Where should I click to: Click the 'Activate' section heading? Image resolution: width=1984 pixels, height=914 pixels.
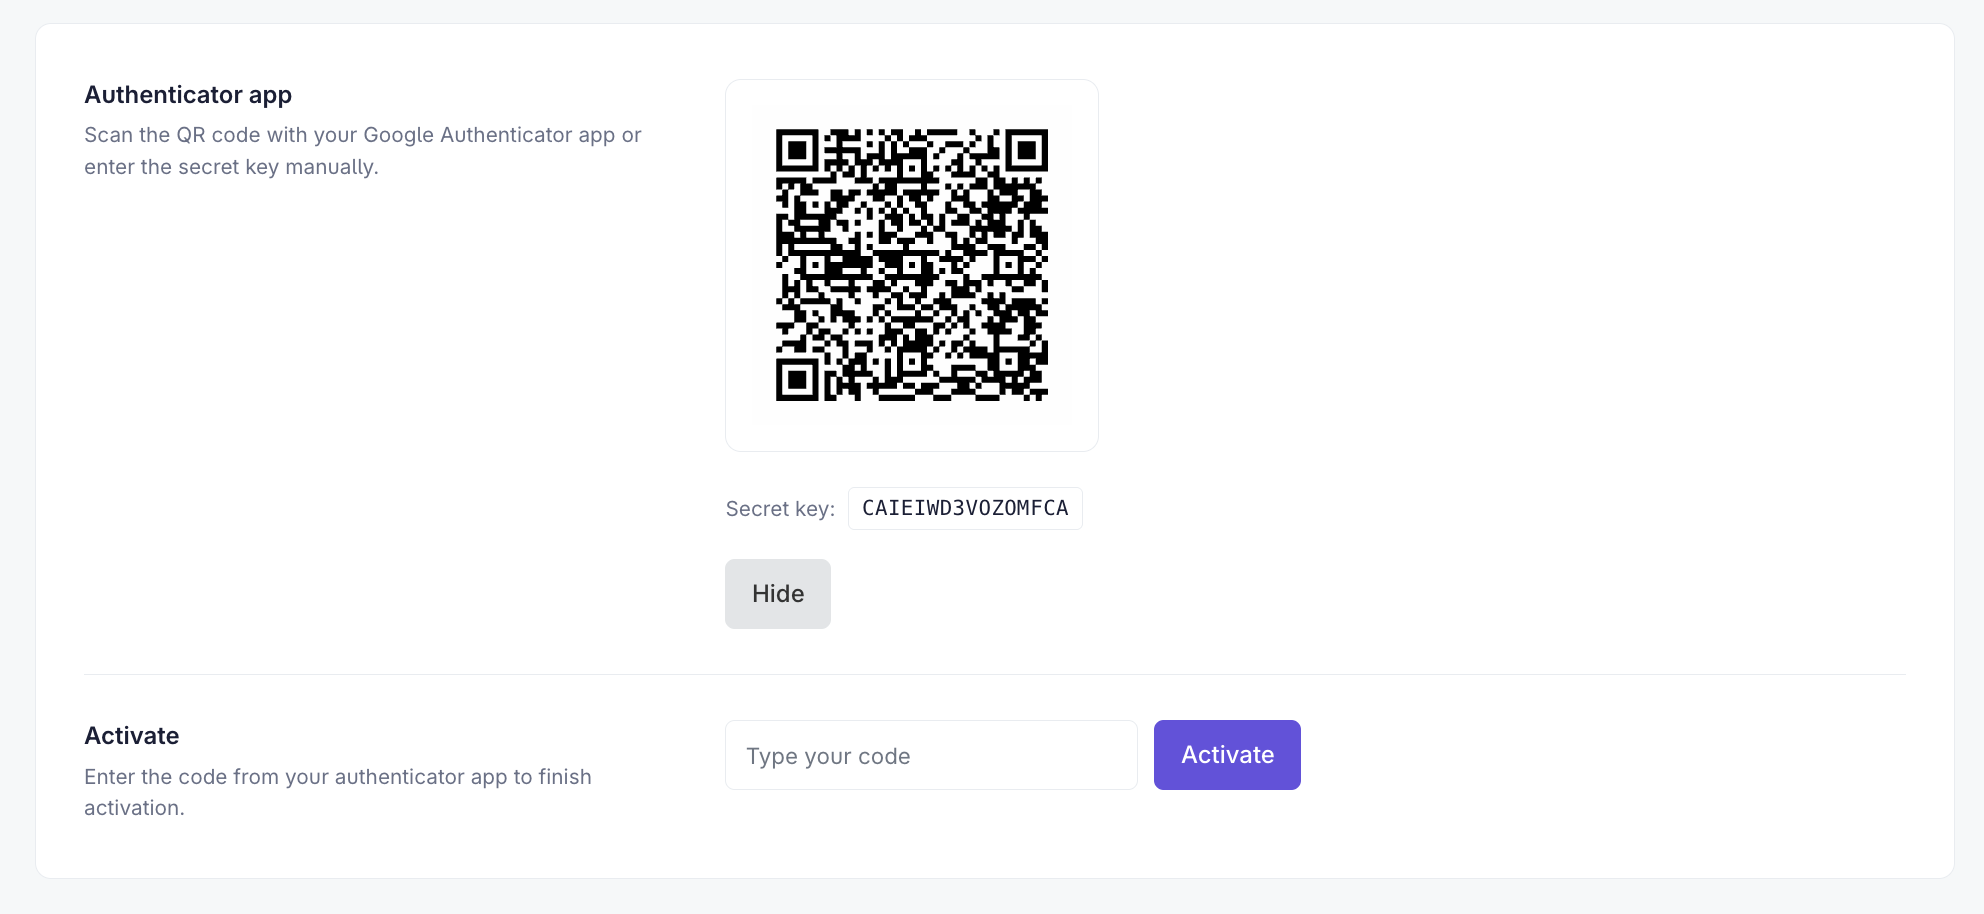click(x=132, y=736)
